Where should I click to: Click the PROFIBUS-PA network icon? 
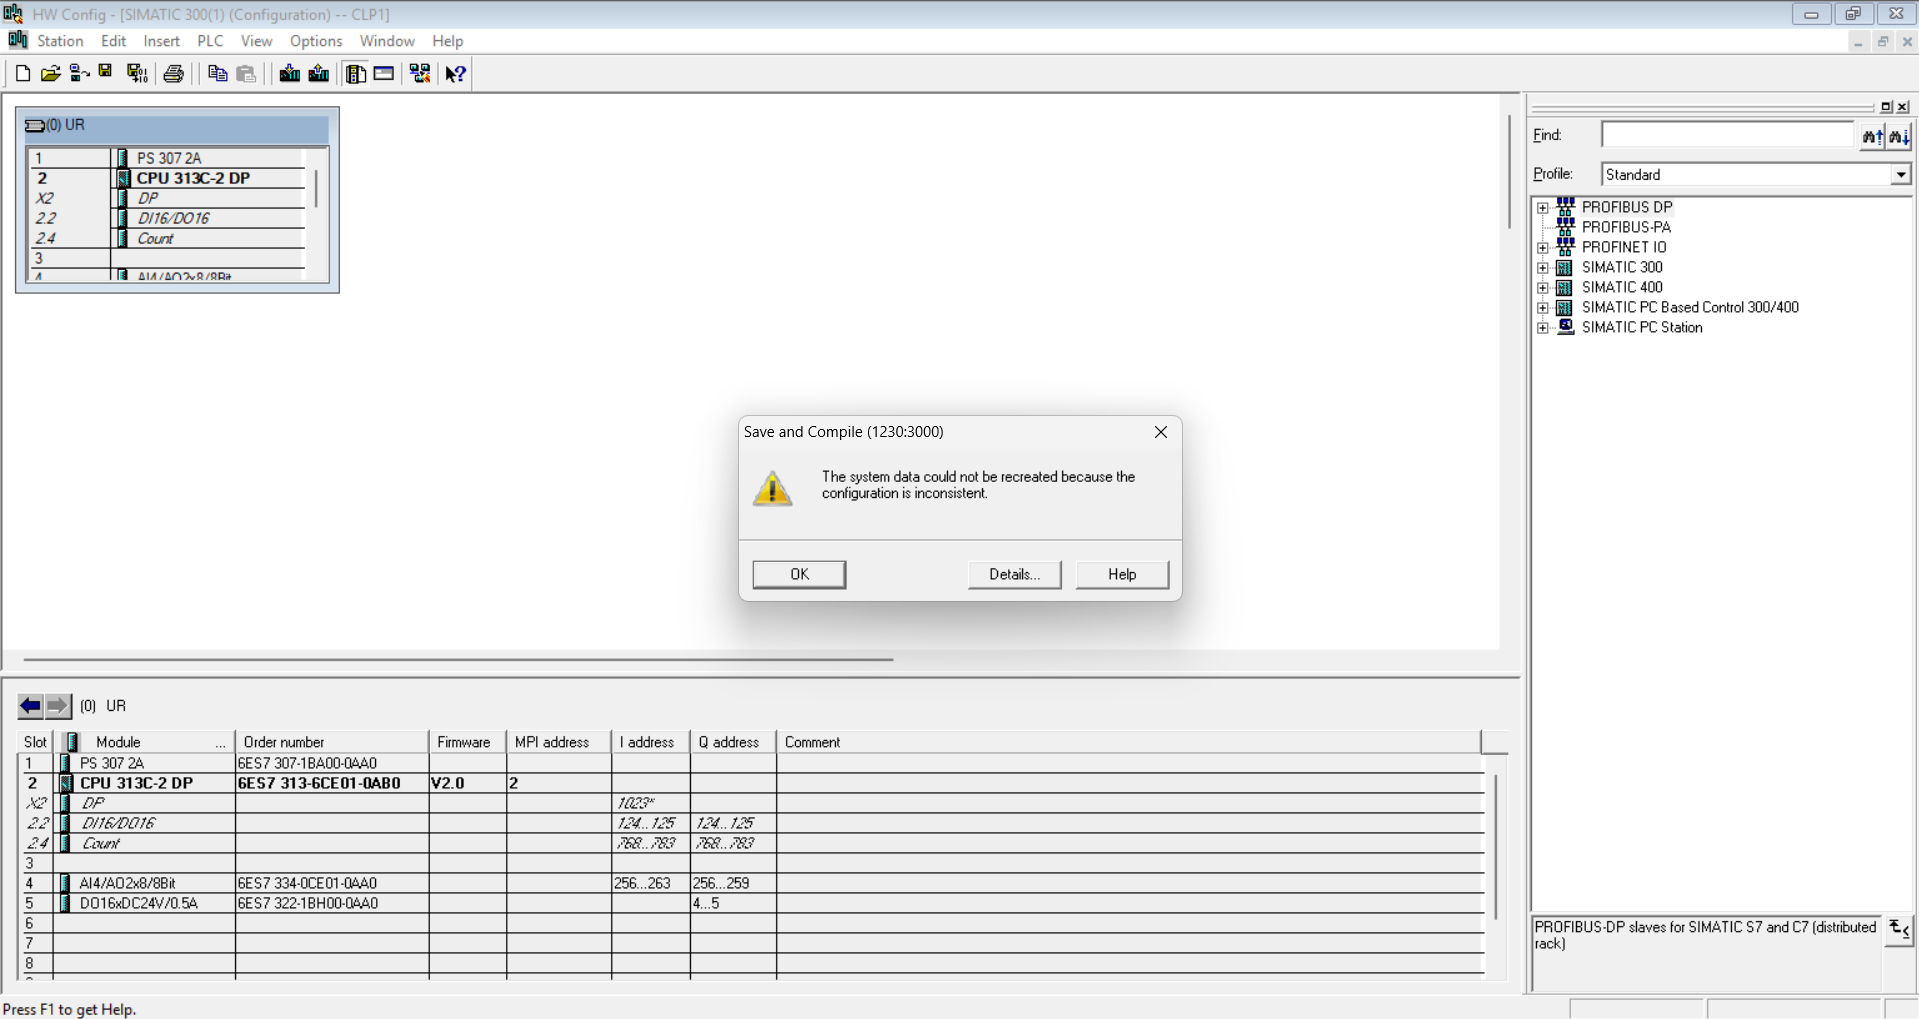1566,227
